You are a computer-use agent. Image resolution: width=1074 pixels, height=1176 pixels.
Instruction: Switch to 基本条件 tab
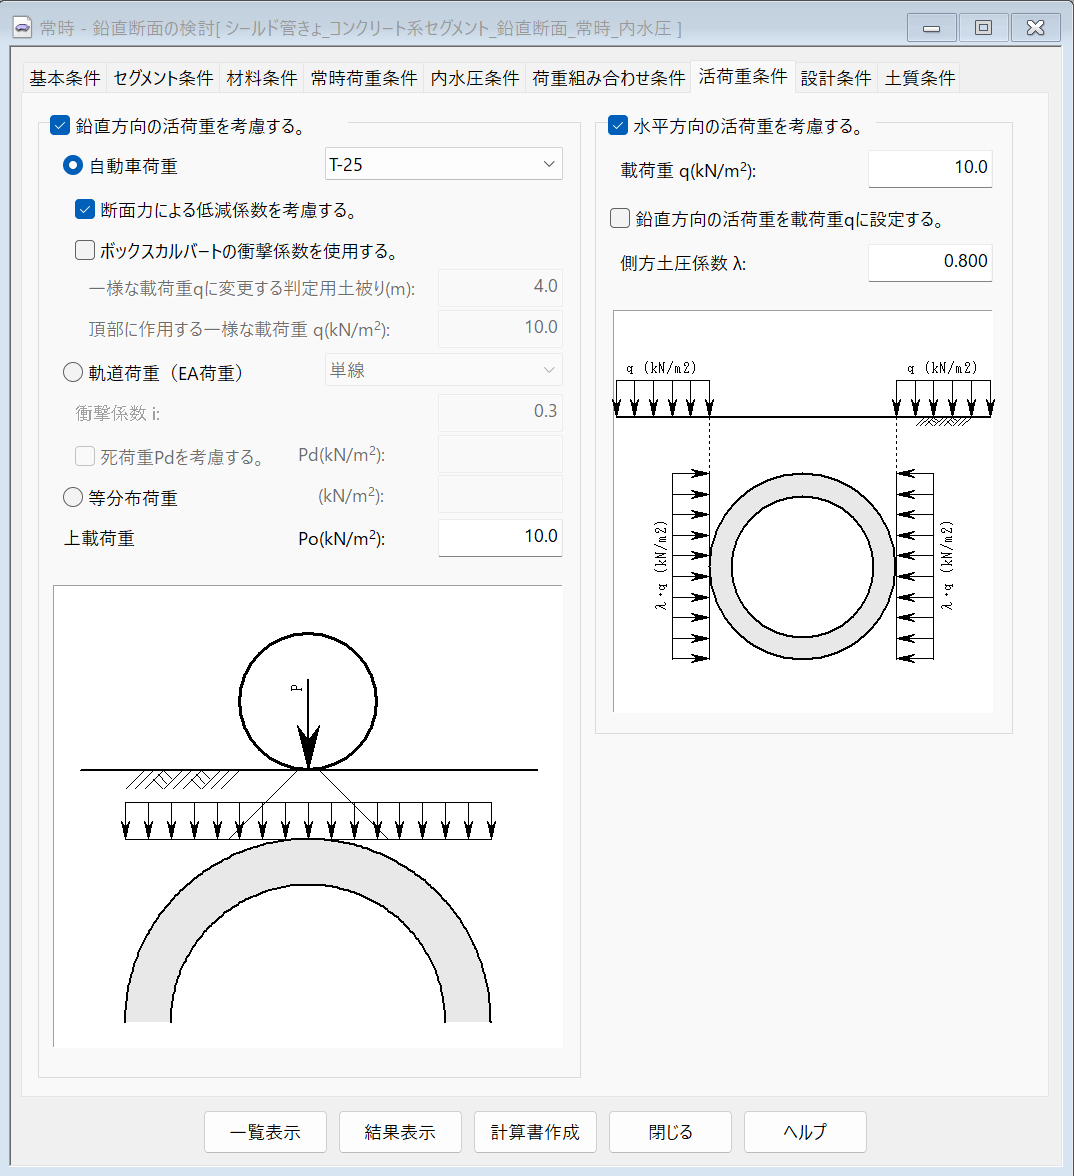65,78
